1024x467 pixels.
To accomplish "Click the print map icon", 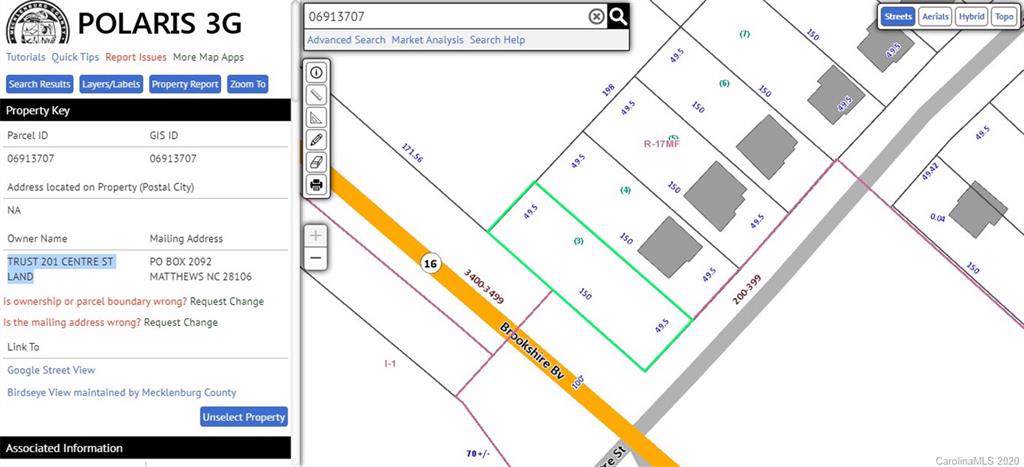I will [x=317, y=185].
